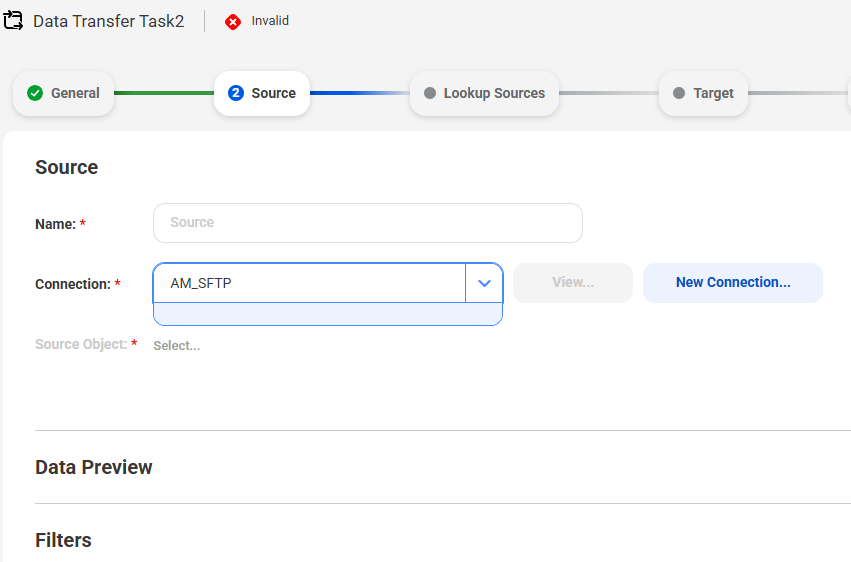The height and width of the screenshot is (562, 851).
Task: Click the Data Transfer Task icon in header
Action: (13, 21)
